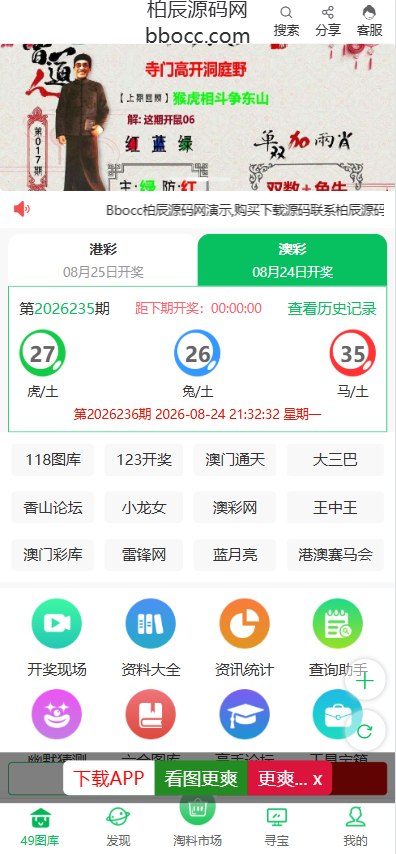Viewport: 396px width, 854px height.
Task: Click 下载APP button
Action: [109, 778]
